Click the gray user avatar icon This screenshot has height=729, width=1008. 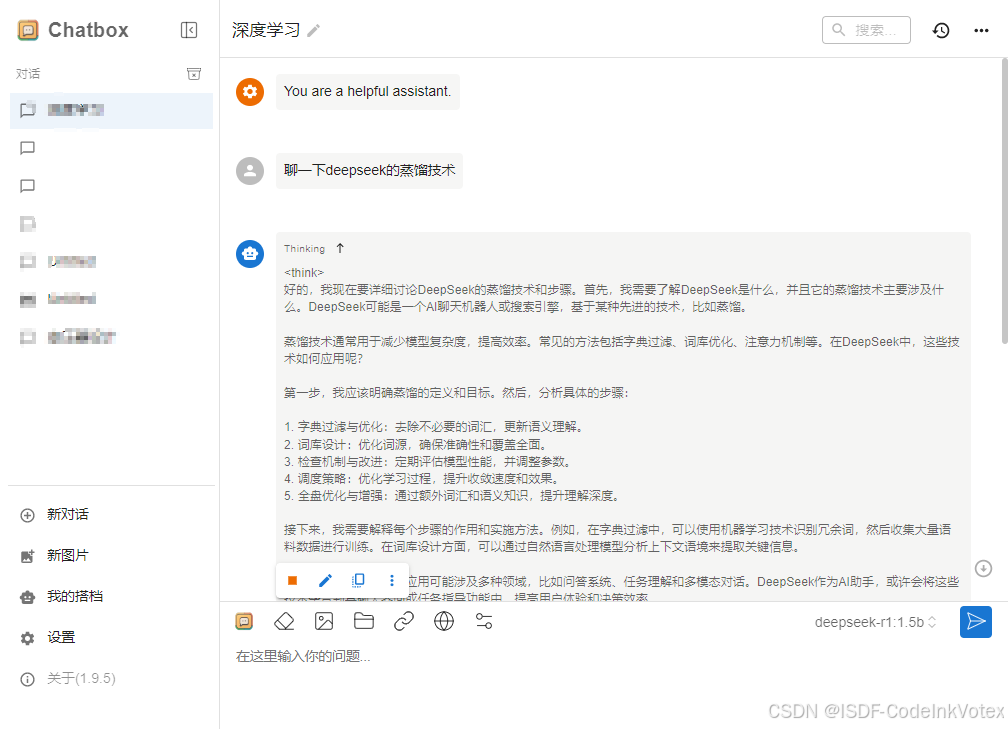(x=250, y=171)
